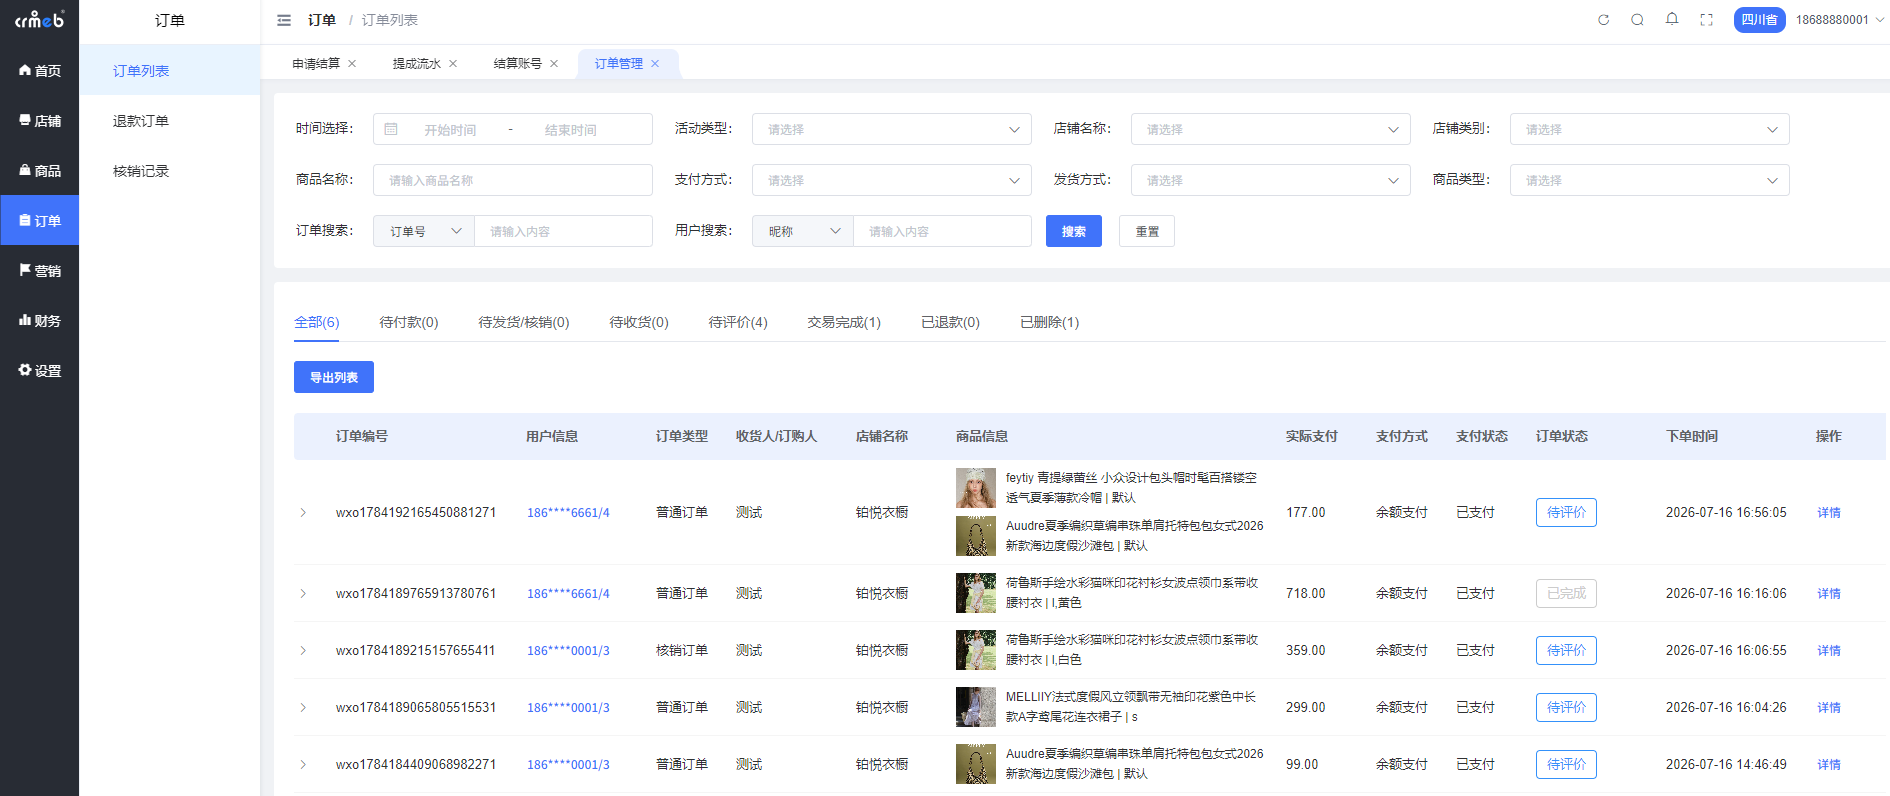The width and height of the screenshot is (1890, 796).
Task: Click the first order's product thumbnail
Action: (x=976, y=488)
